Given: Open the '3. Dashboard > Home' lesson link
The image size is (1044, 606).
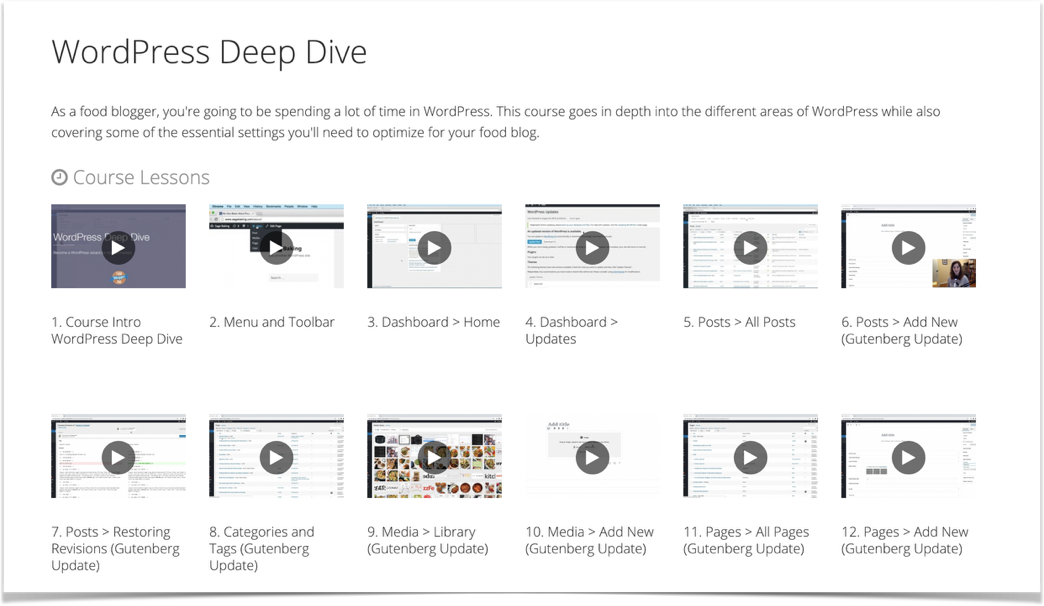Looking at the screenshot, I should [433, 322].
